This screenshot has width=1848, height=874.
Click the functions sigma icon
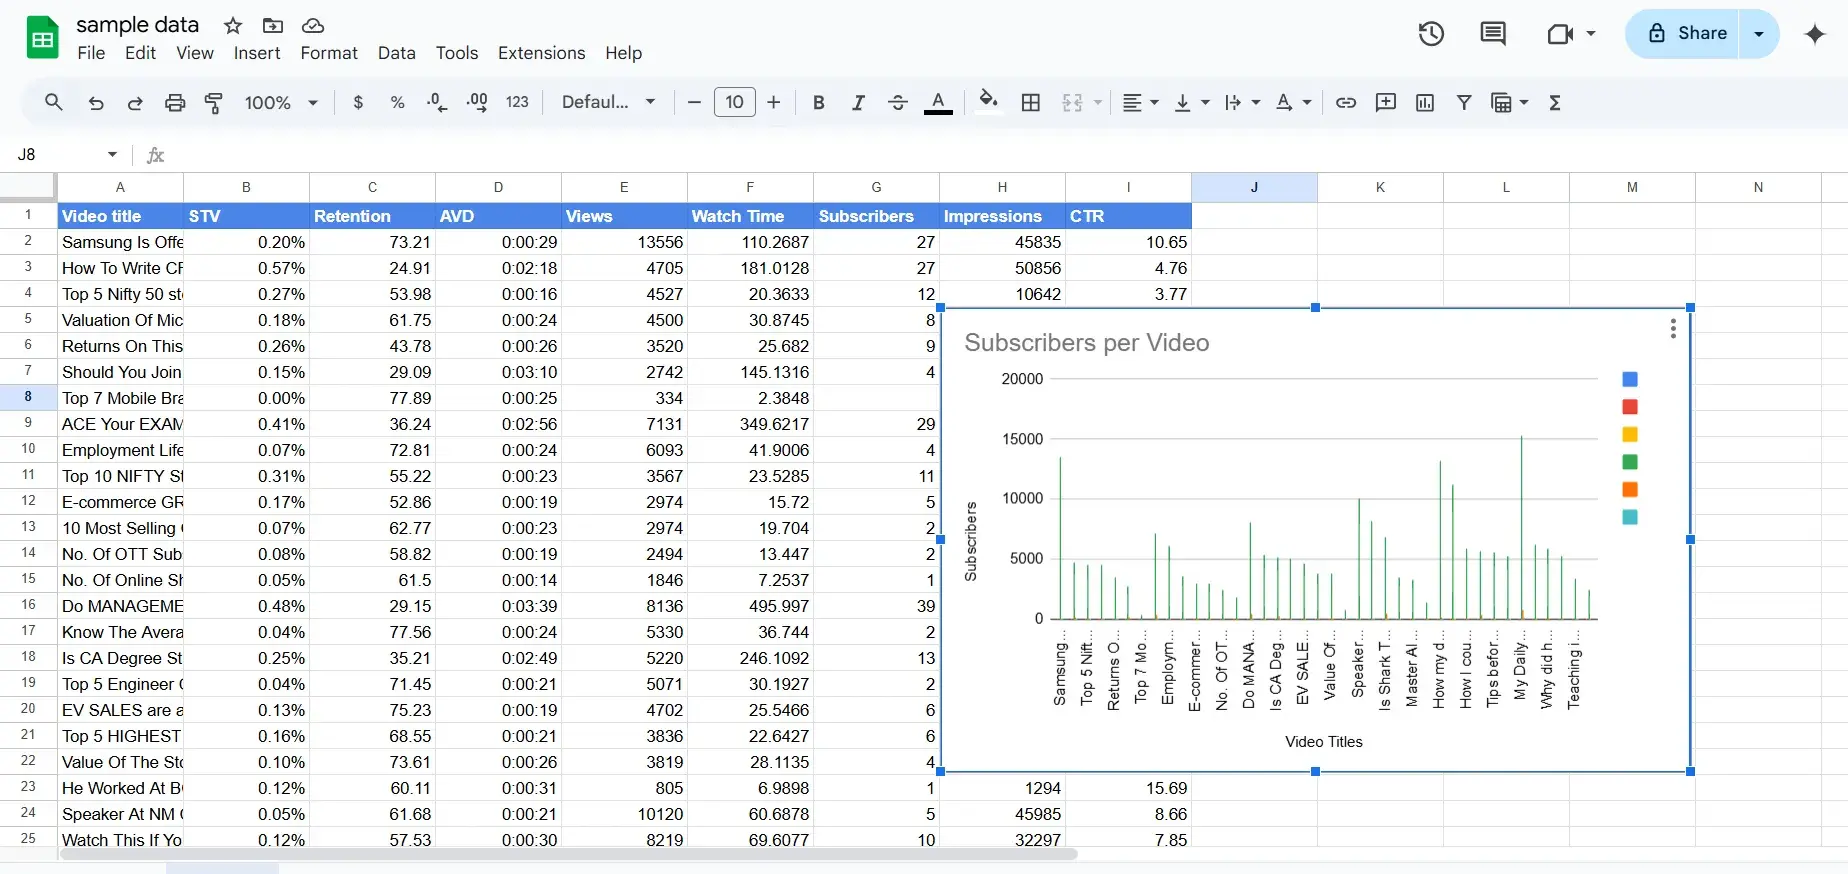coord(1555,102)
